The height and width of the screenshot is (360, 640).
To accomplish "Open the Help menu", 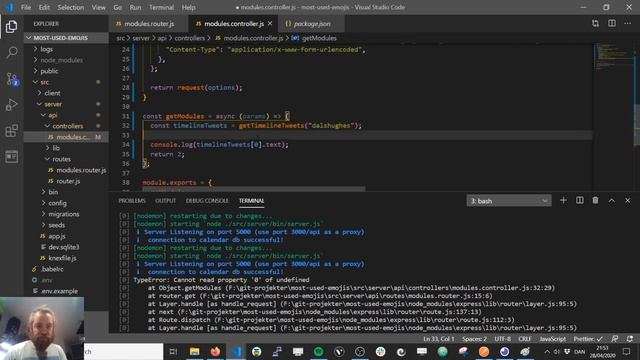I will pos(188,7).
